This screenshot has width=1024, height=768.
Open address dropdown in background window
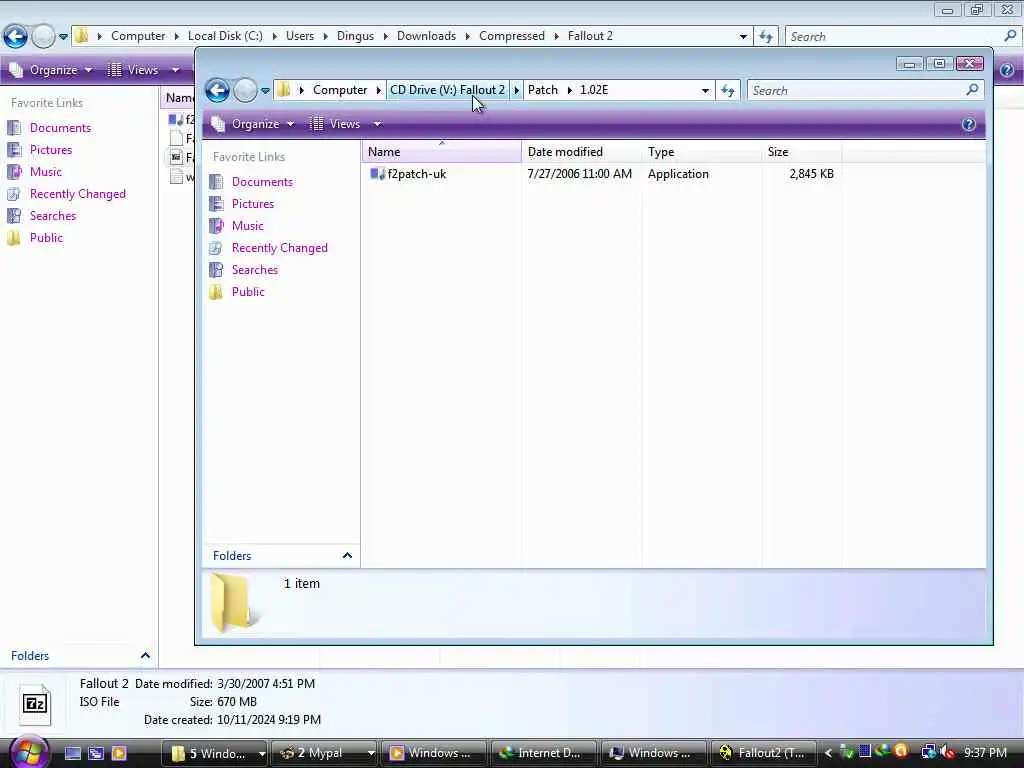coord(743,37)
